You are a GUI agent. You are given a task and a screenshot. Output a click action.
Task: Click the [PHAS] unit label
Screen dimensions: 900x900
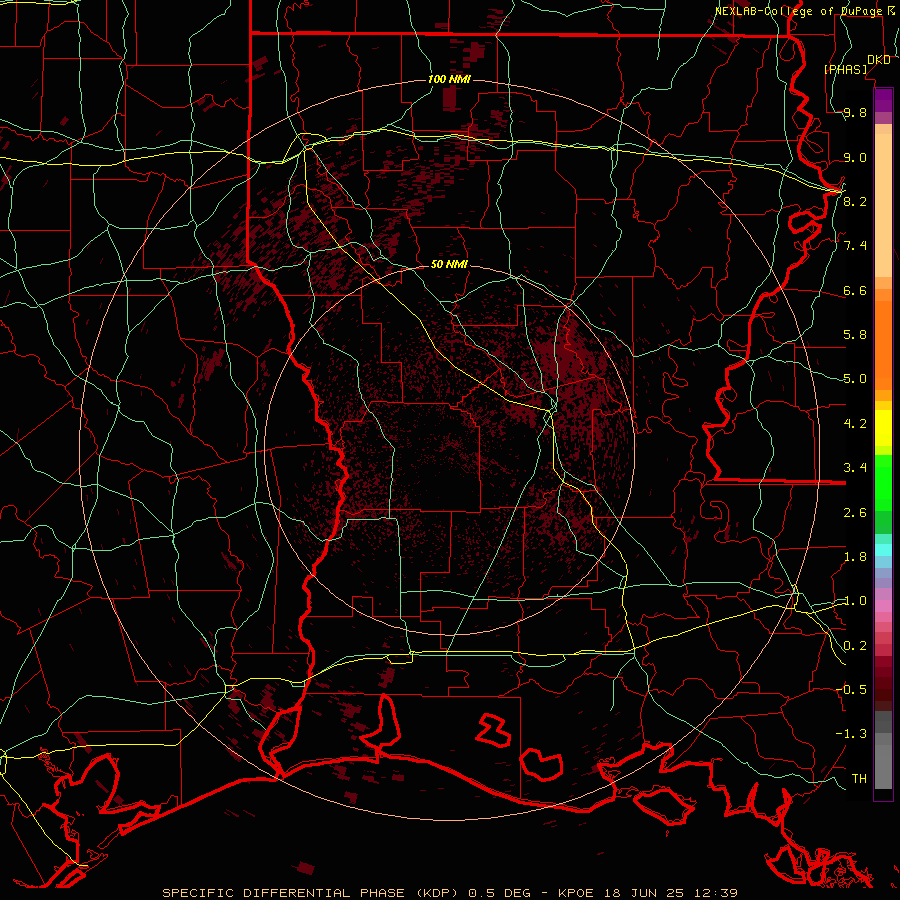coord(845,69)
